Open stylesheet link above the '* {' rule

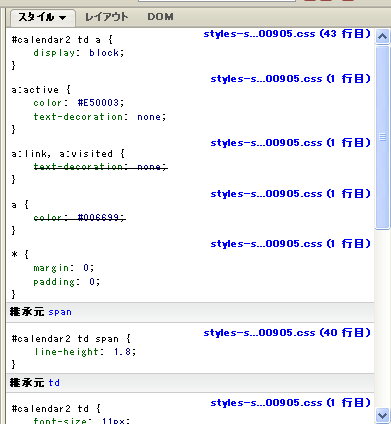pyautogui.click(x=290, y=244)
